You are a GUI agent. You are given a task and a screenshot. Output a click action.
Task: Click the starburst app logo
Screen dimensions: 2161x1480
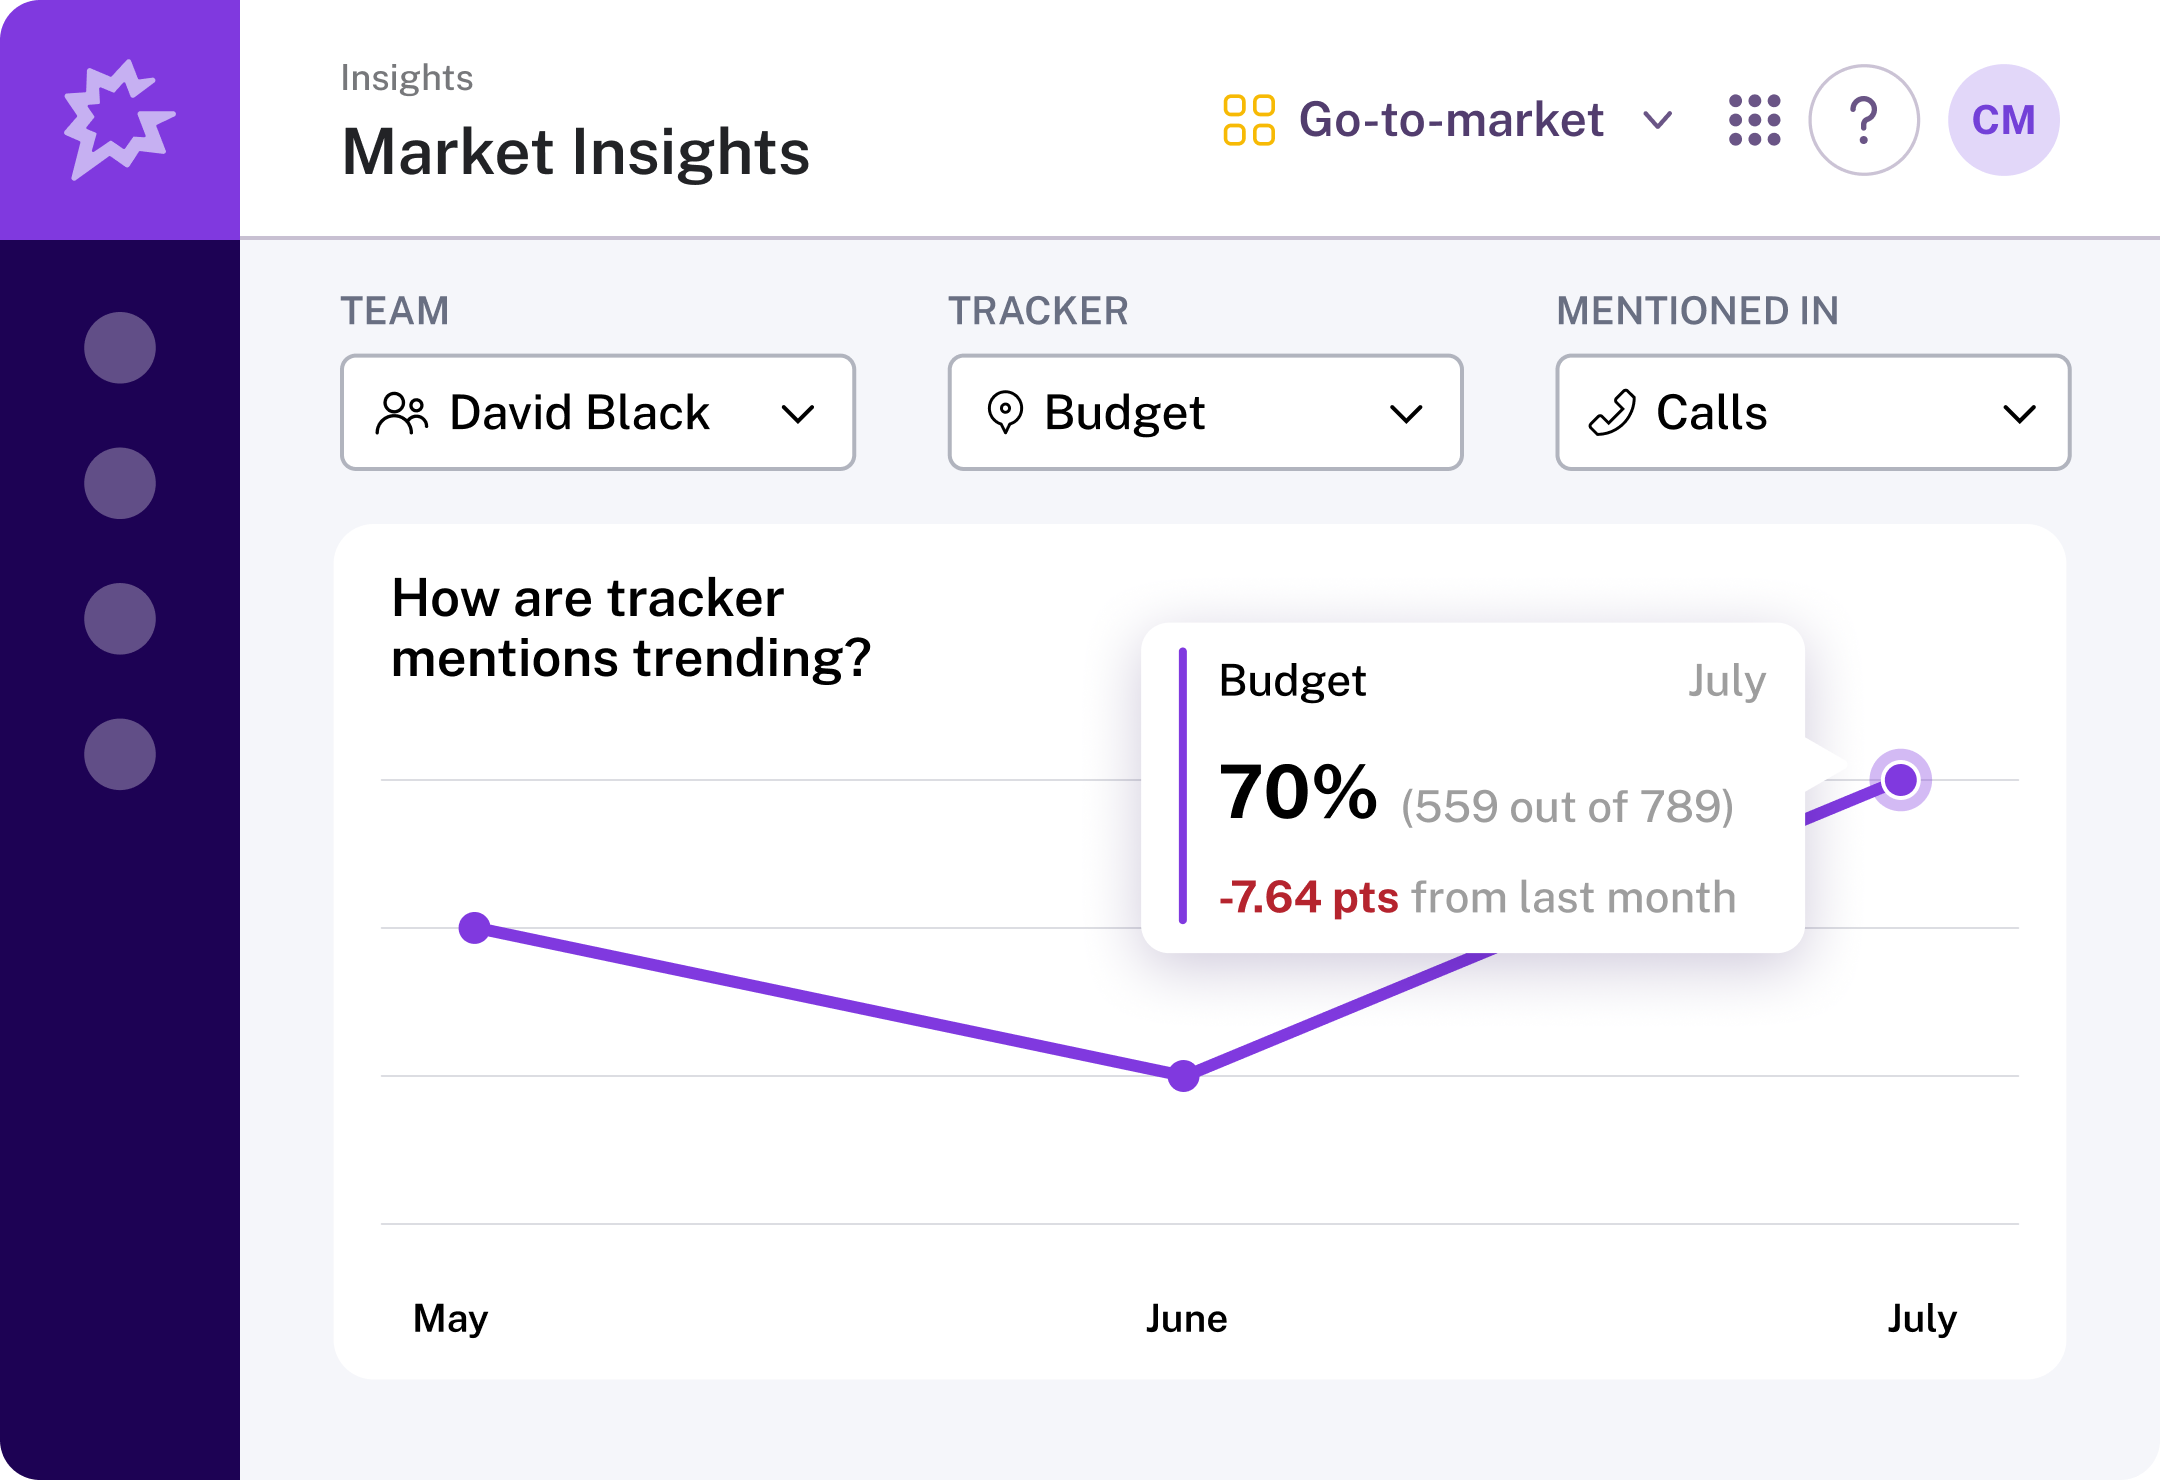point(120,118)
